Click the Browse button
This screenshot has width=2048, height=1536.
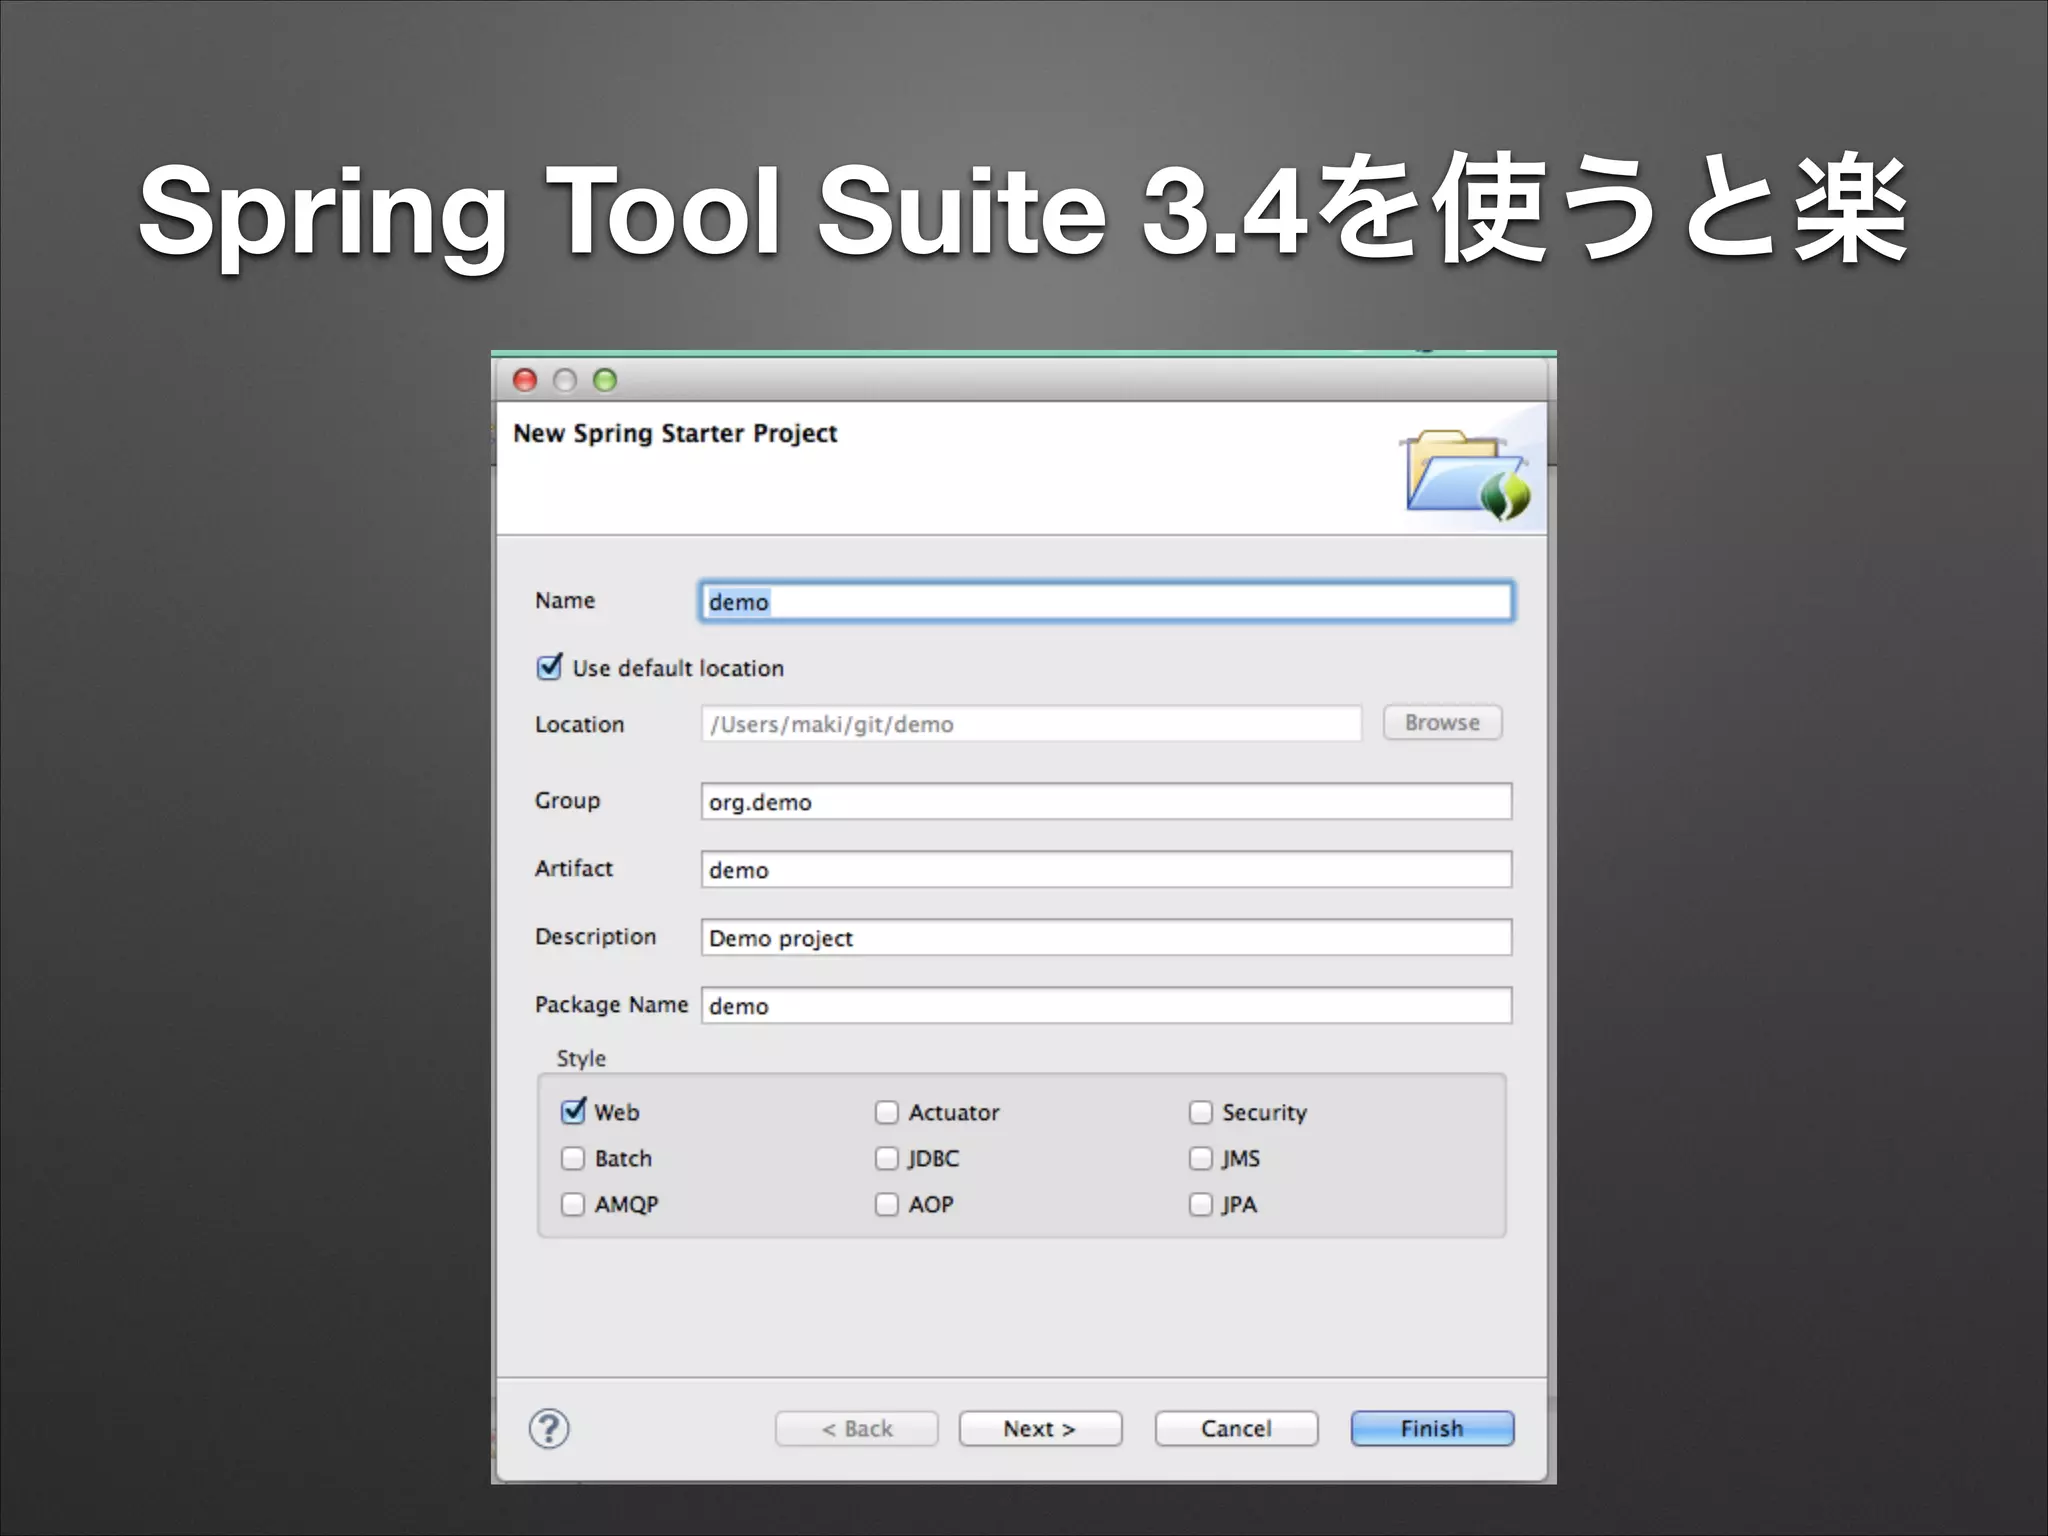(1442, 722)
